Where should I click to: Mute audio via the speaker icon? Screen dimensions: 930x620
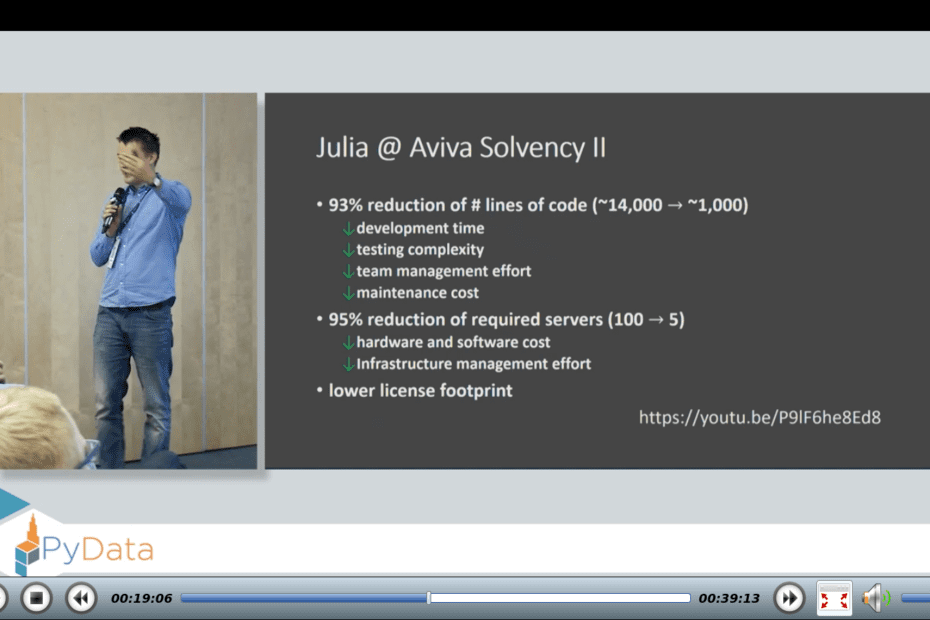(x=877, y=598)
